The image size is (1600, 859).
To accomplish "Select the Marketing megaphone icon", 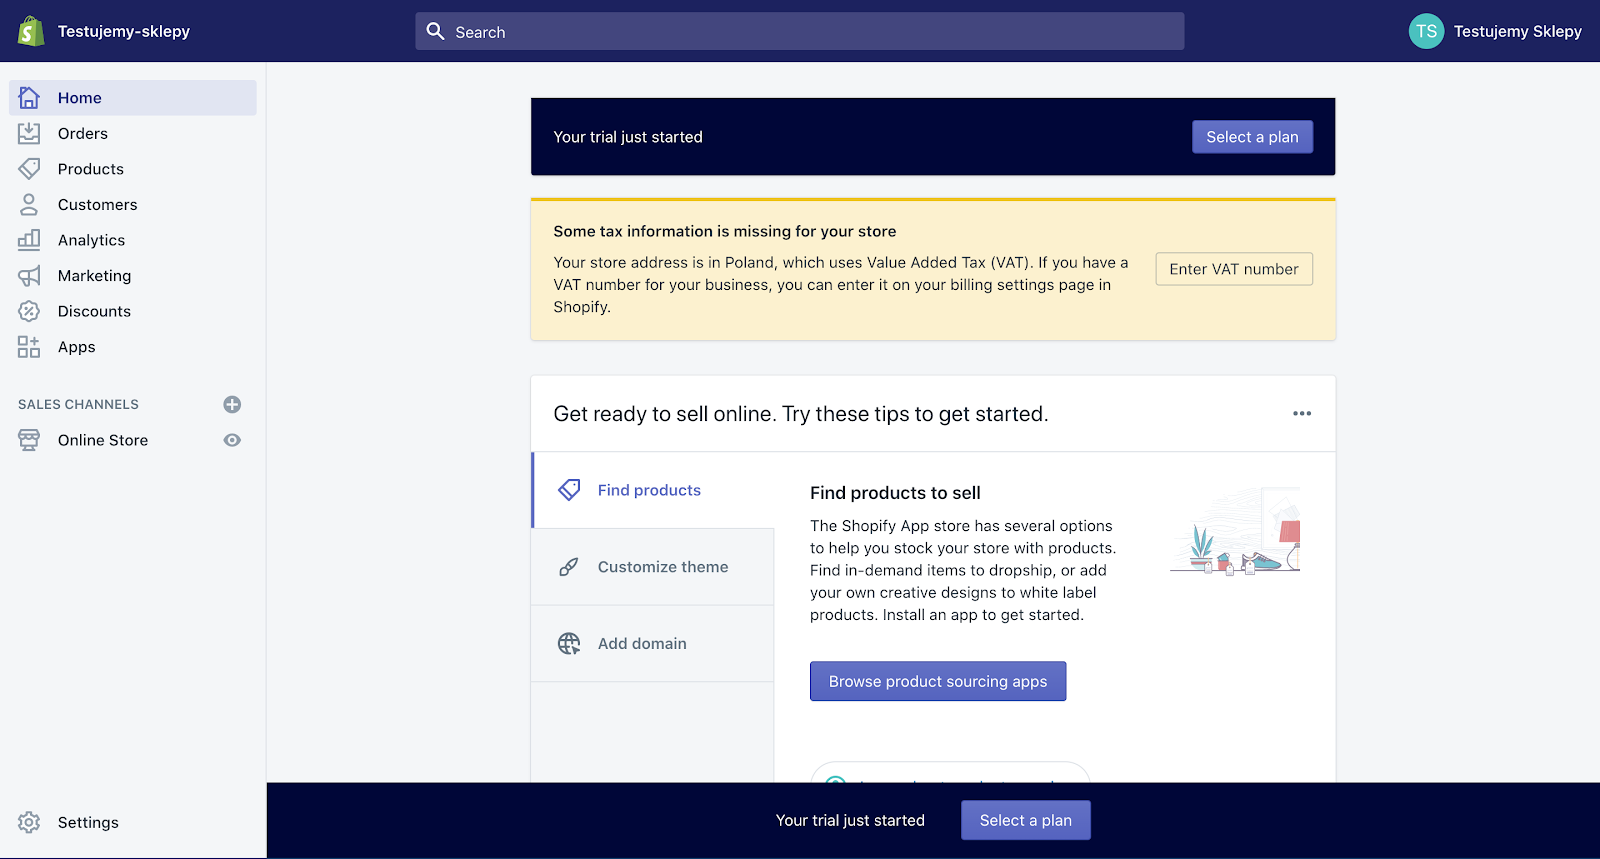I will [x=29, y=275].
